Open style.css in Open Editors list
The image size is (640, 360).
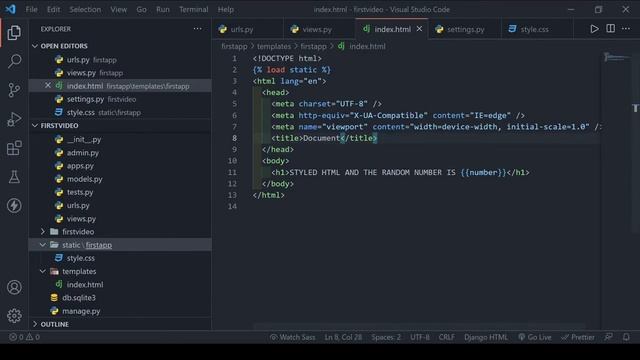pos(120,112)
